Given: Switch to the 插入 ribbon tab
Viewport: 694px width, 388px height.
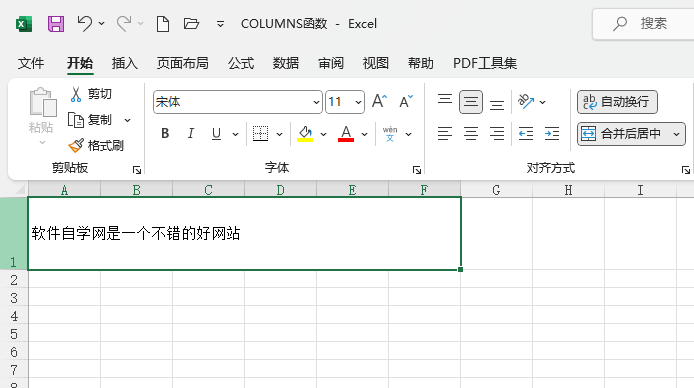Looking at the screenshot, I should [124, 63].
